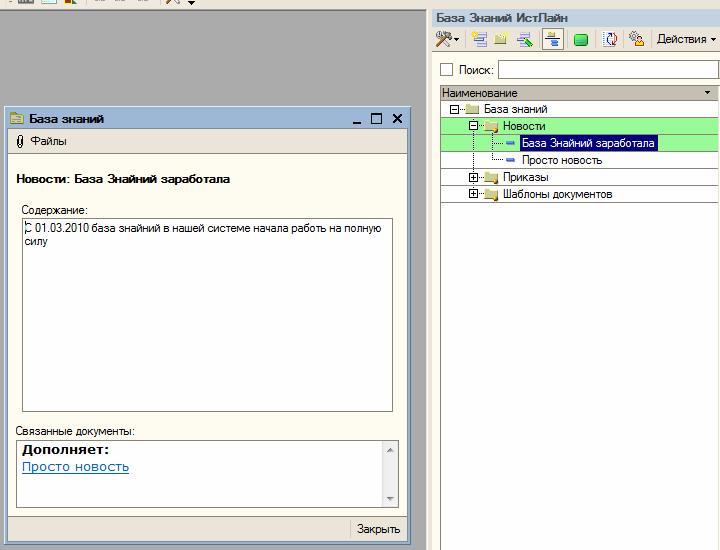Click the Просто новость item dash icon
The height and width of the screenshot is (550, 720).
[x=510, y=160]
